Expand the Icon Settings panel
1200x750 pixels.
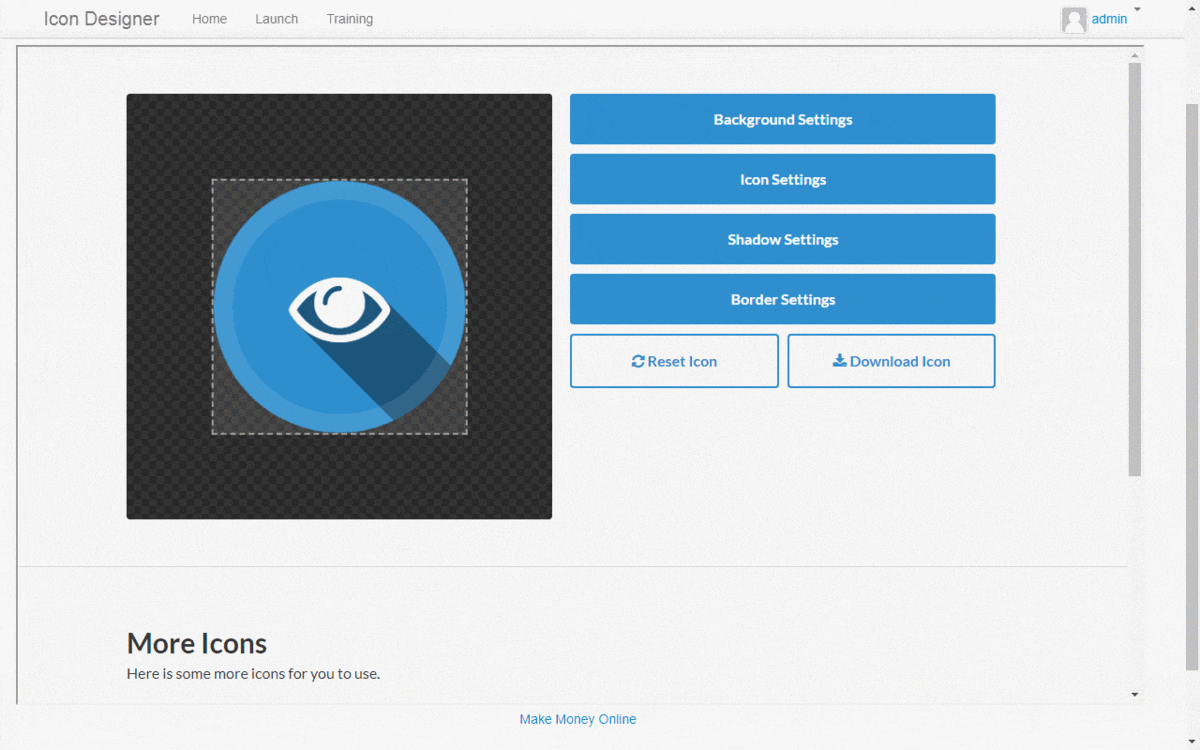782,180
